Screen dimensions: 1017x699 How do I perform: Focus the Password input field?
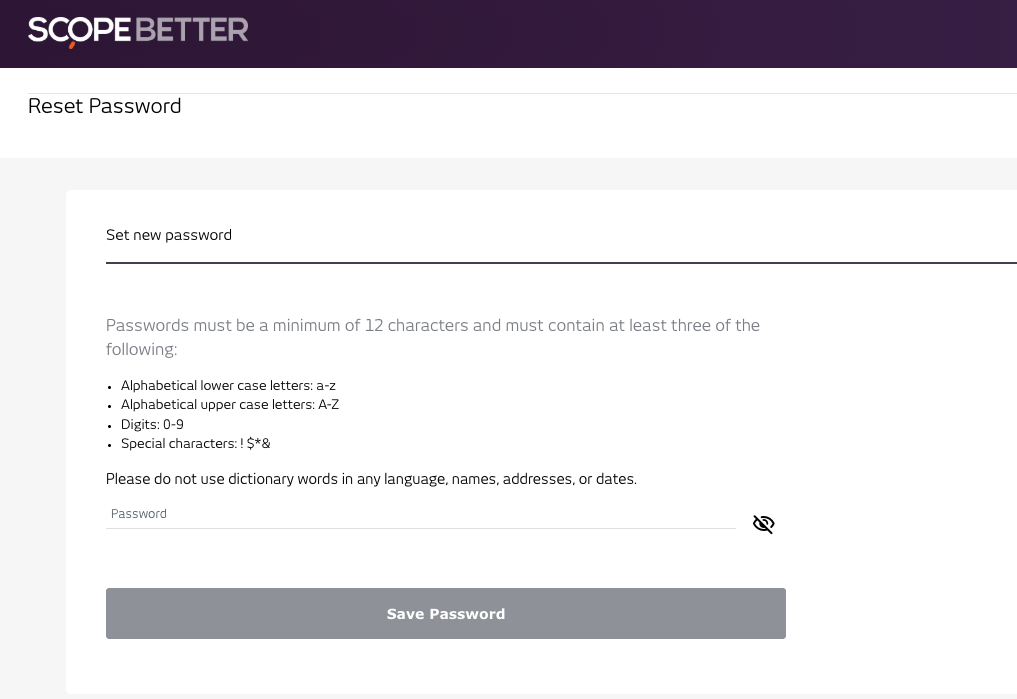(420, 514)
